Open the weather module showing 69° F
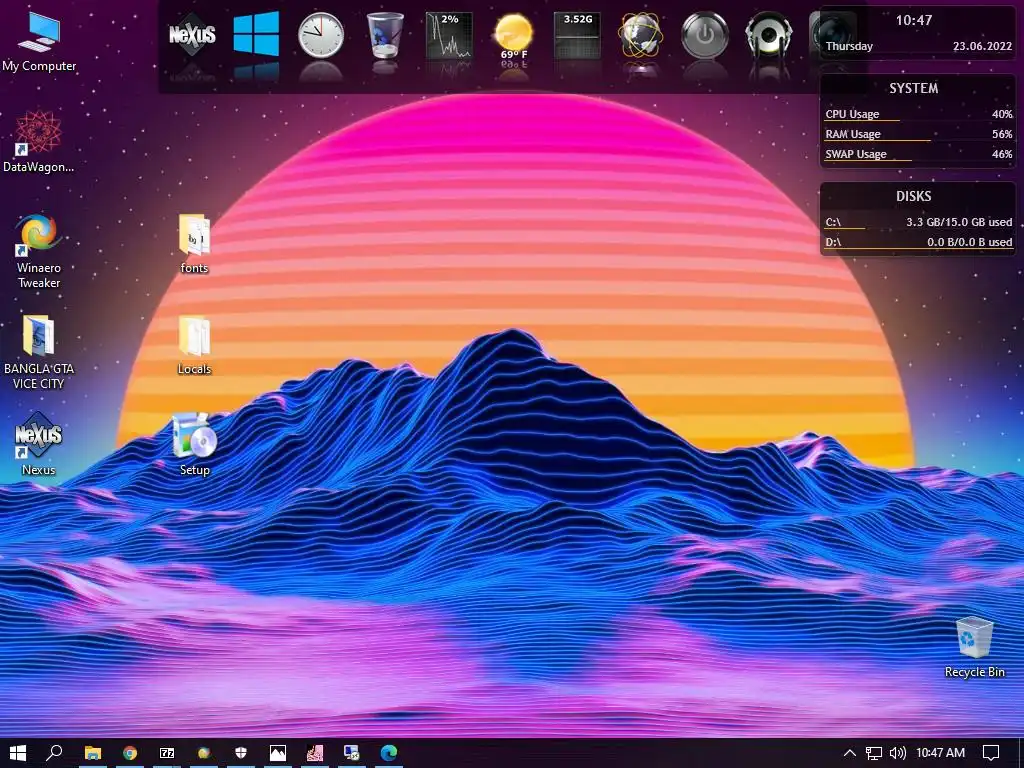The height and width of the screenshot is (768, 1024). click(513, 36)
